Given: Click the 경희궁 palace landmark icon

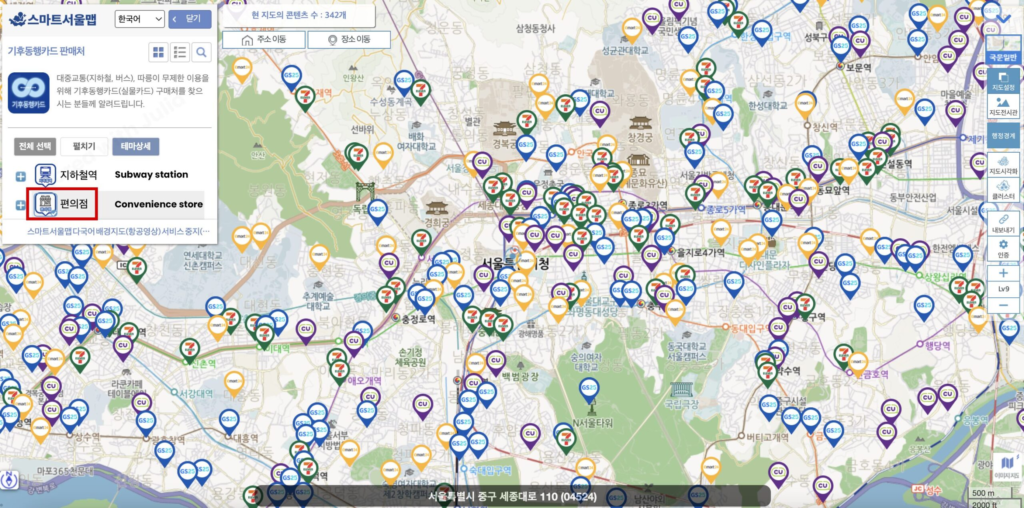Looking at the screenshot, I should pos(437,208).
